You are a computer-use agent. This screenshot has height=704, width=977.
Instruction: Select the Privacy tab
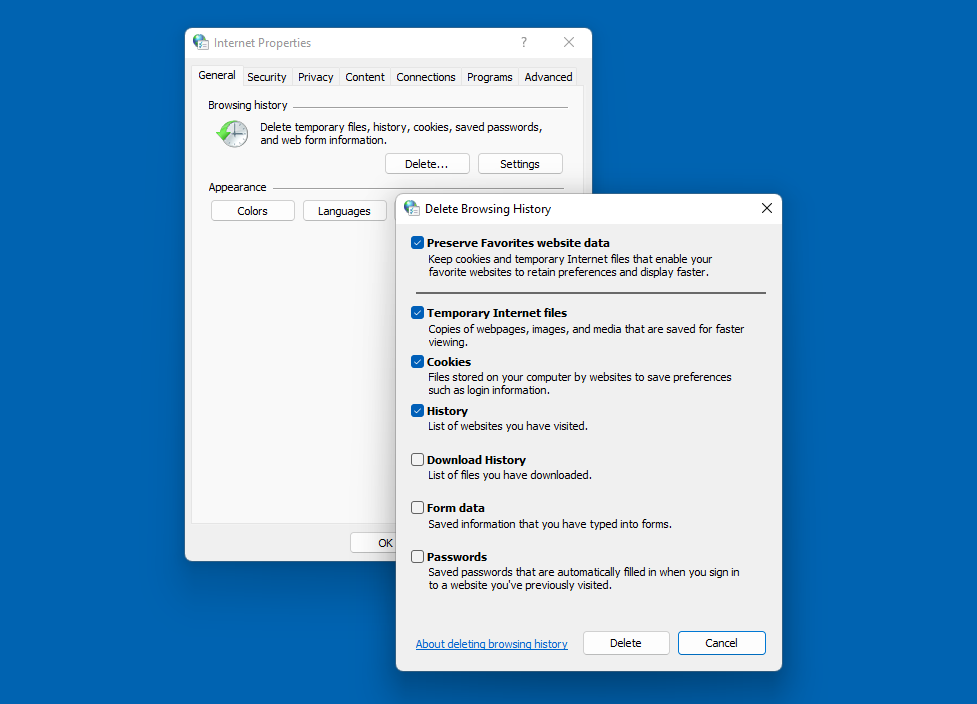315,76
